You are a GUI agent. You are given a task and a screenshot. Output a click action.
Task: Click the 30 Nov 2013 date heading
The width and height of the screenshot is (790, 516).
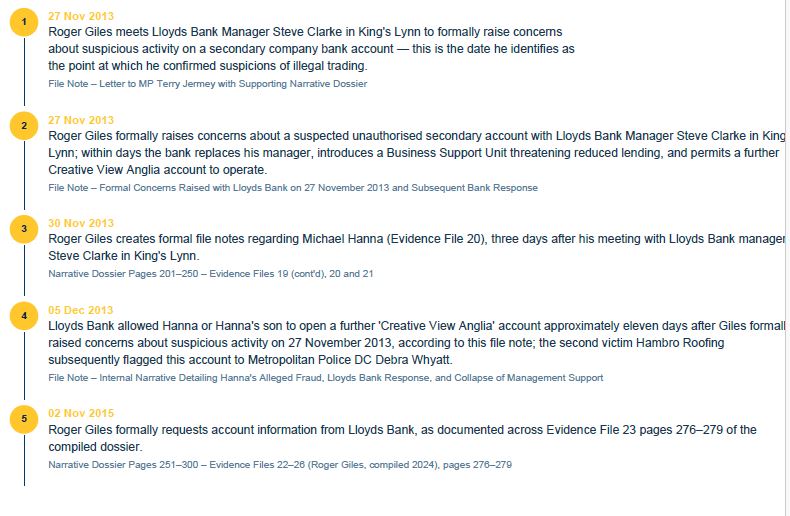(81, 223)
